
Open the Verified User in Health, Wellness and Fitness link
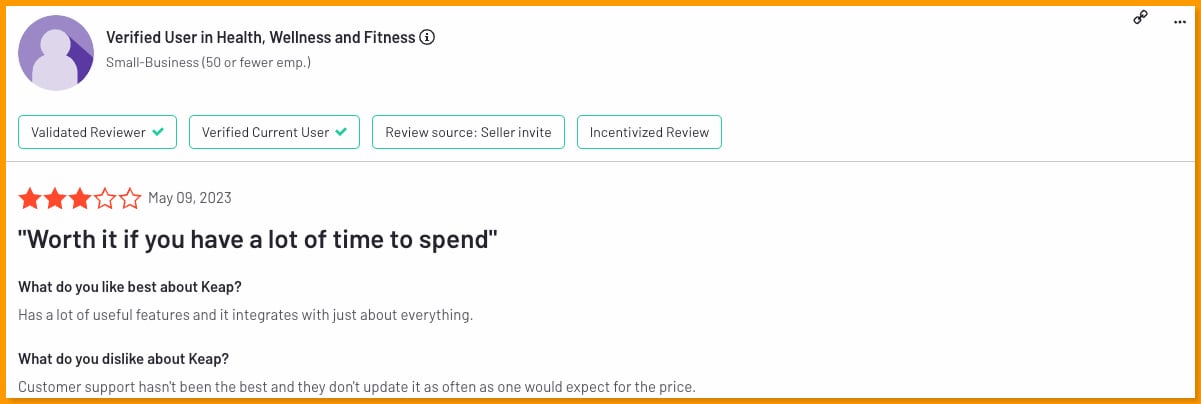click(261, 38)
